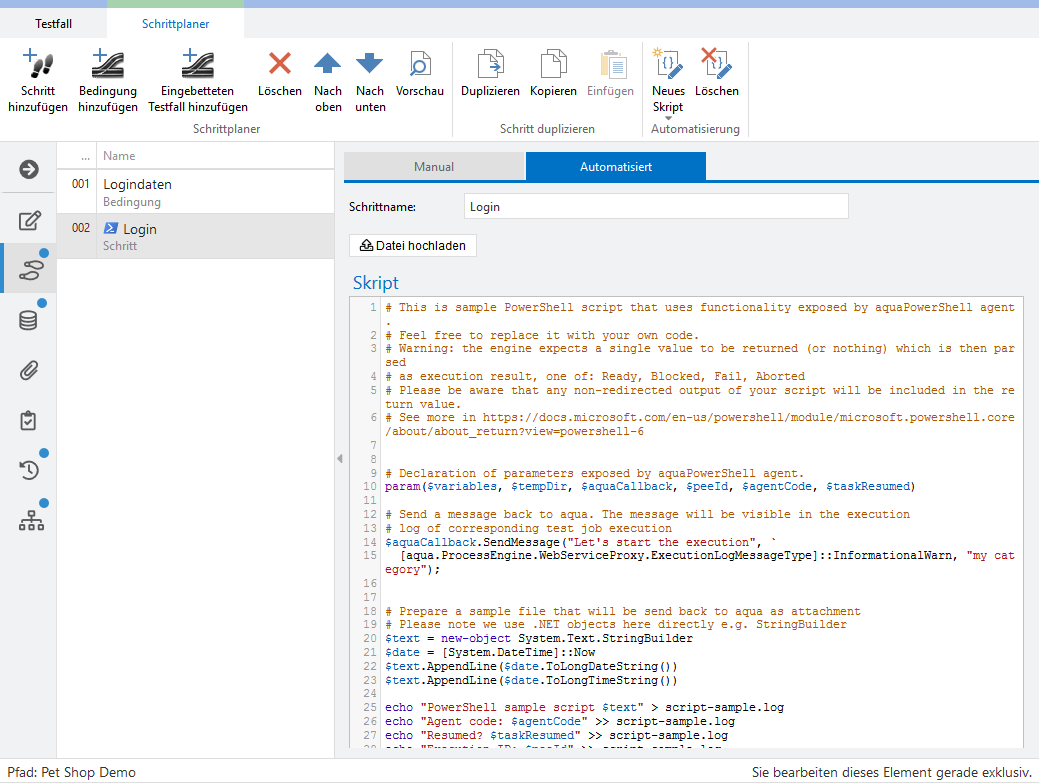Click the Datei hochladen button
This screenshot has height=784, width=1039.
click(x=413, y=245)
